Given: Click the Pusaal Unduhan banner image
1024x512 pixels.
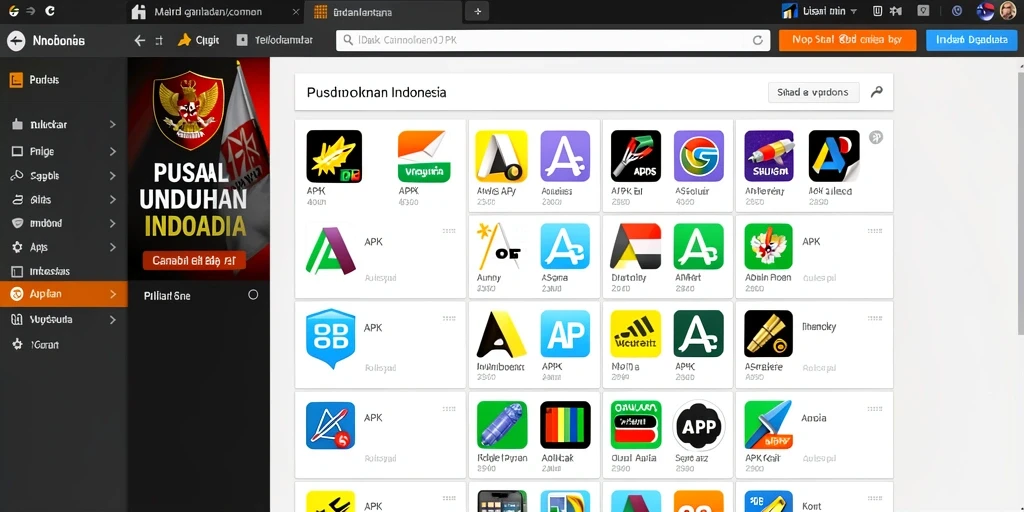Looking at the screenshot, I should point(199,168).
